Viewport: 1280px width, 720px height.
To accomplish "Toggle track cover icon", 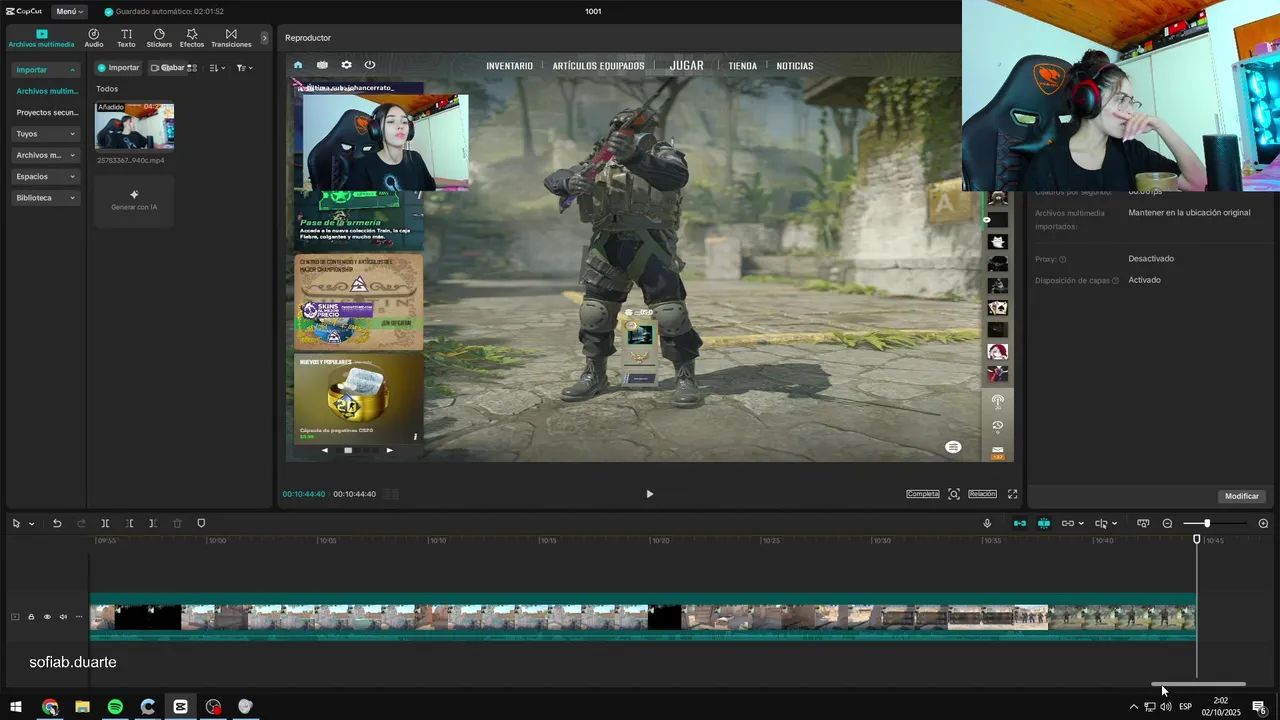I will [x=15, y=617].
